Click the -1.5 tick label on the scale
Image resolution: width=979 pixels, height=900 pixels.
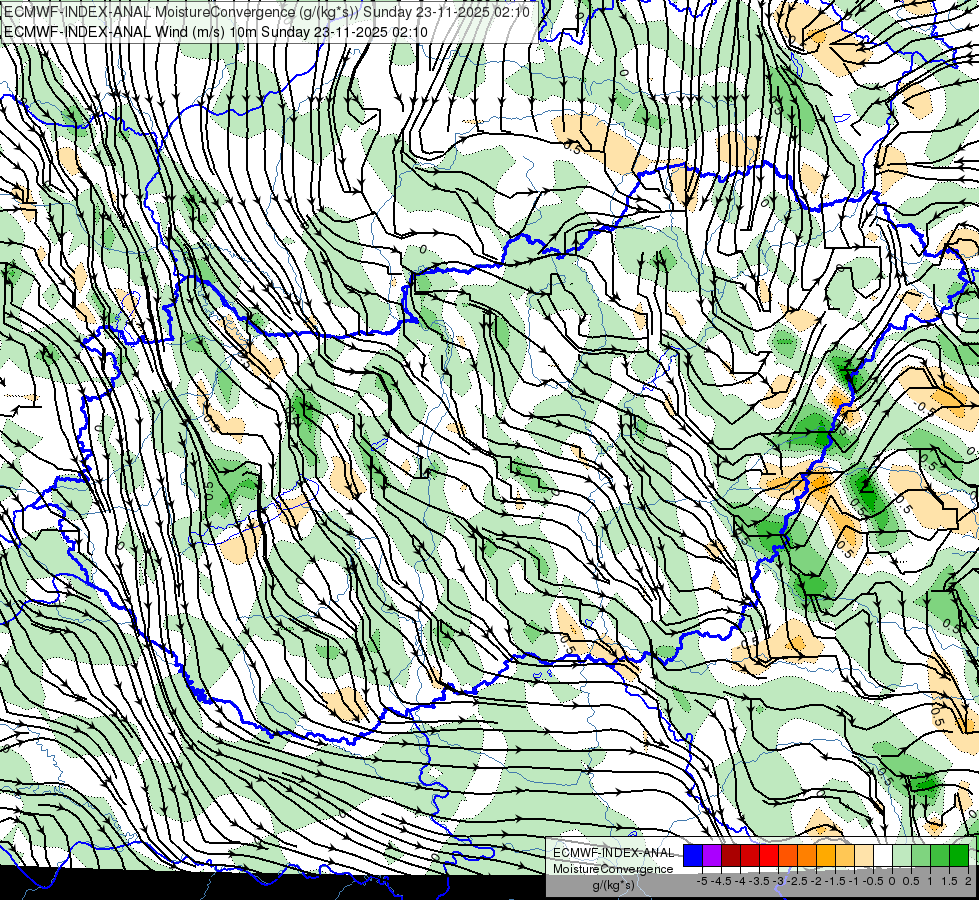(x=835, y=881)
